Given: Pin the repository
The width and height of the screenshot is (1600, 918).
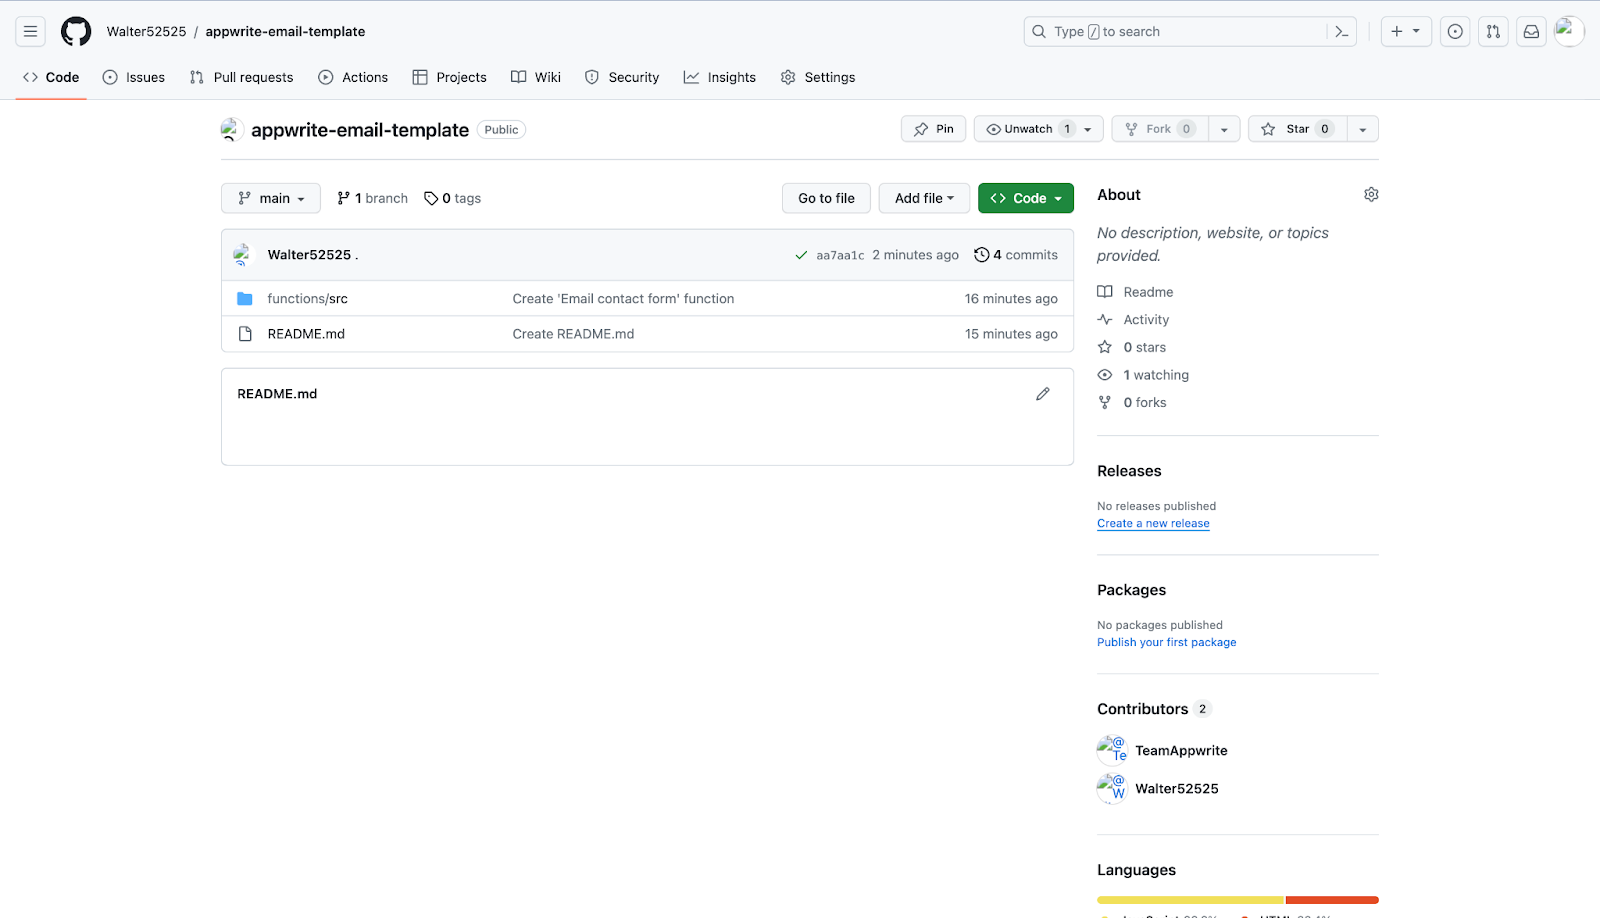Looking at the screenshot, I should click(933, 129).
